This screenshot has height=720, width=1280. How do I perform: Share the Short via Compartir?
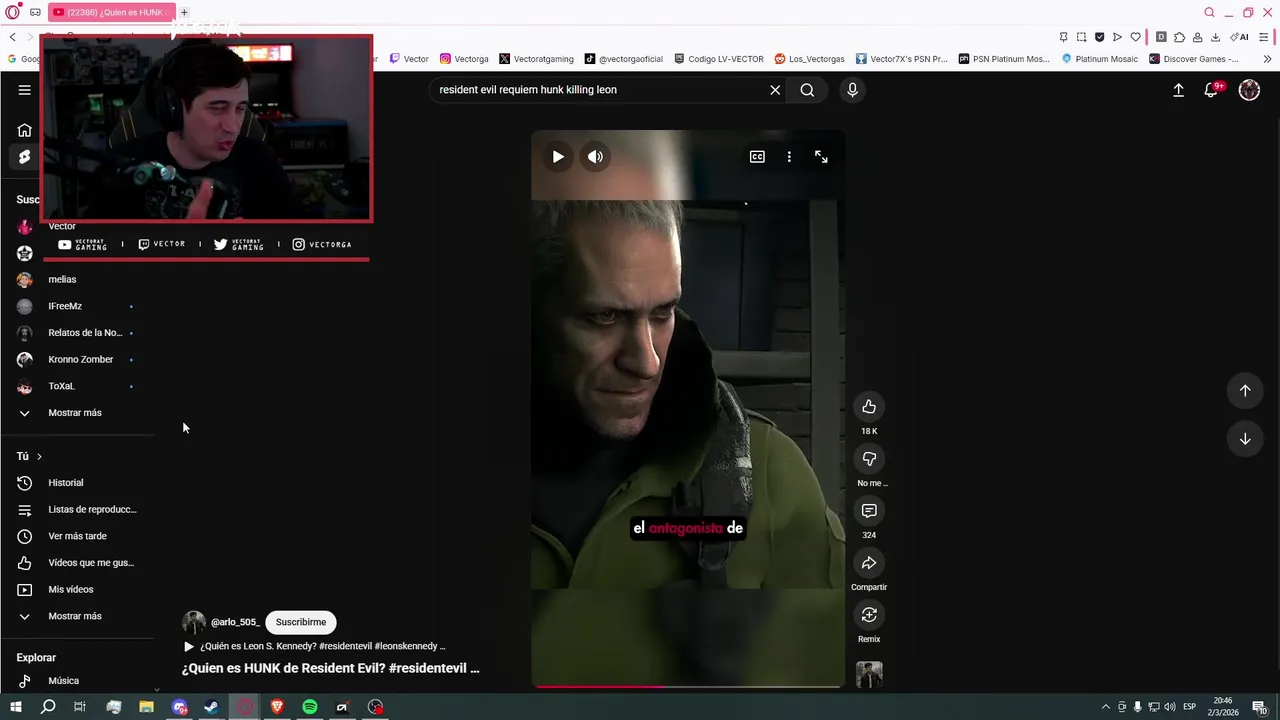point(869,563)
